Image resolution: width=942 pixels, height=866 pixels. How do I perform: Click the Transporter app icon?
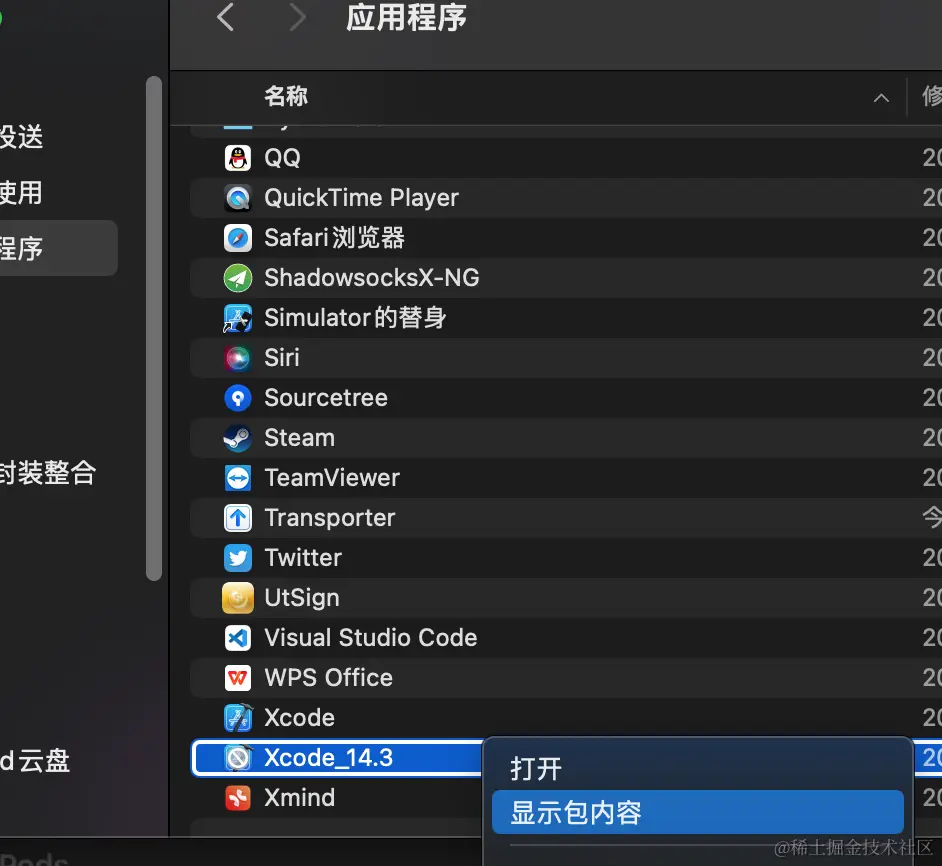click(237, 517)
